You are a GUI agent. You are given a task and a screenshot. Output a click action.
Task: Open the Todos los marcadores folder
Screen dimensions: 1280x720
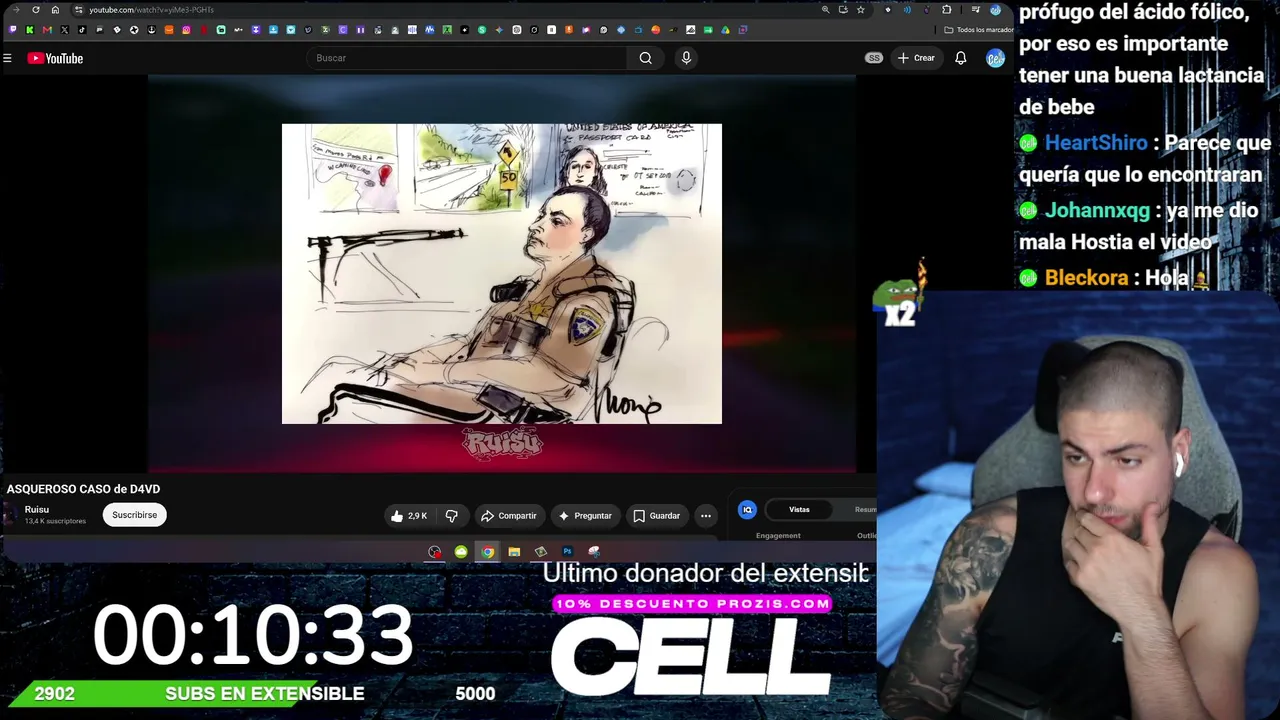[x=979, y=30]
